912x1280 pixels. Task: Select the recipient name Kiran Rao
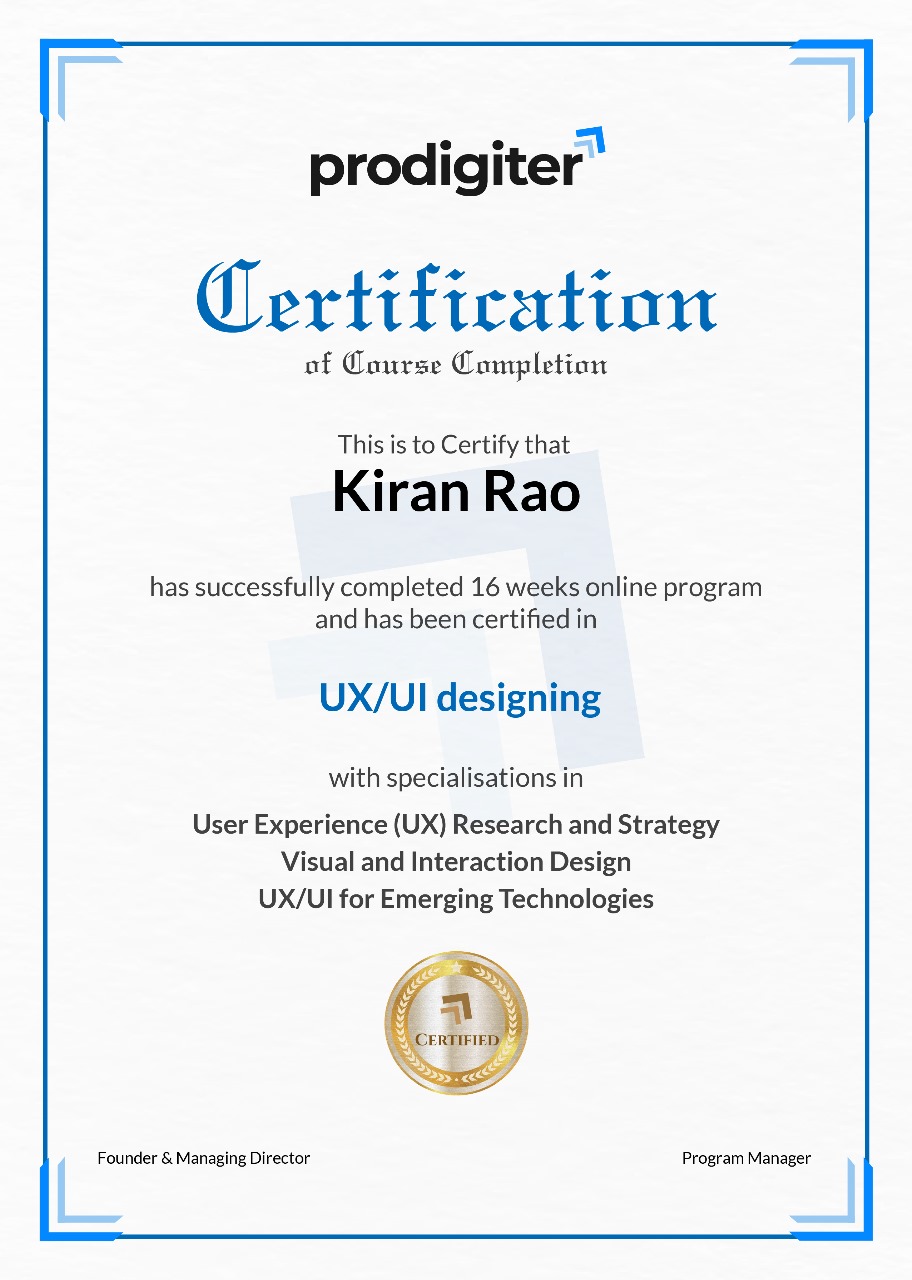456,492
